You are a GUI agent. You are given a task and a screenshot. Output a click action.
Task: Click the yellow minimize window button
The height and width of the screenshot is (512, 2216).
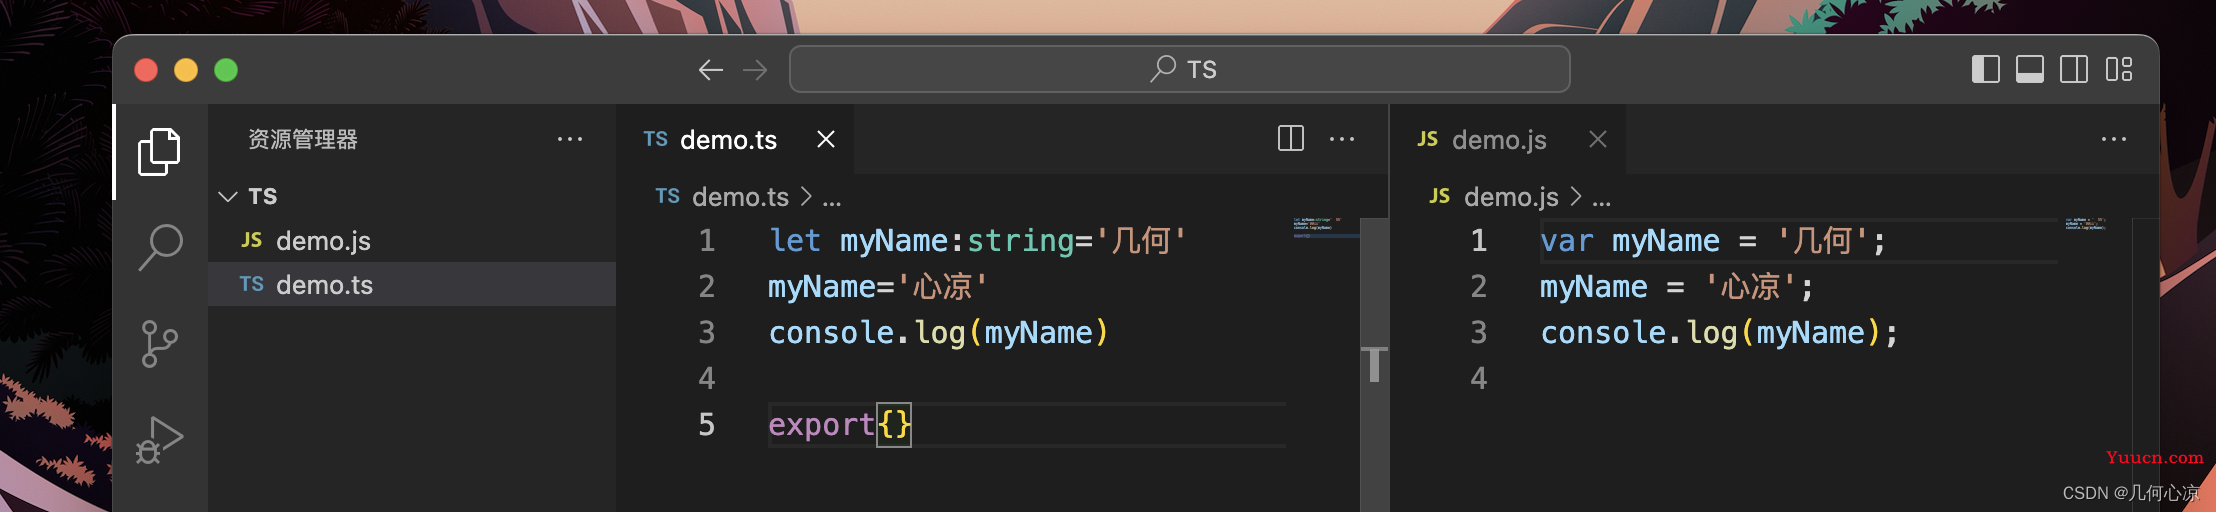pyautogui.click(x=186, y=70)
